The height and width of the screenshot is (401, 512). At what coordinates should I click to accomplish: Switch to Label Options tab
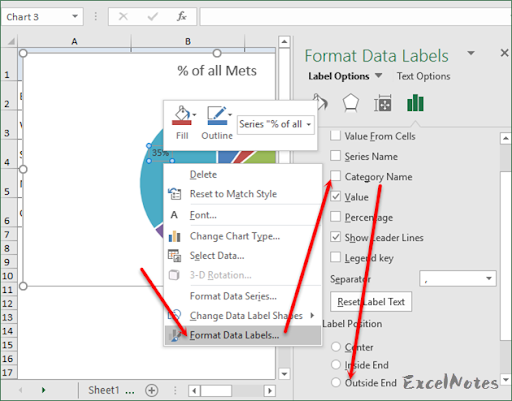point(339,76)
